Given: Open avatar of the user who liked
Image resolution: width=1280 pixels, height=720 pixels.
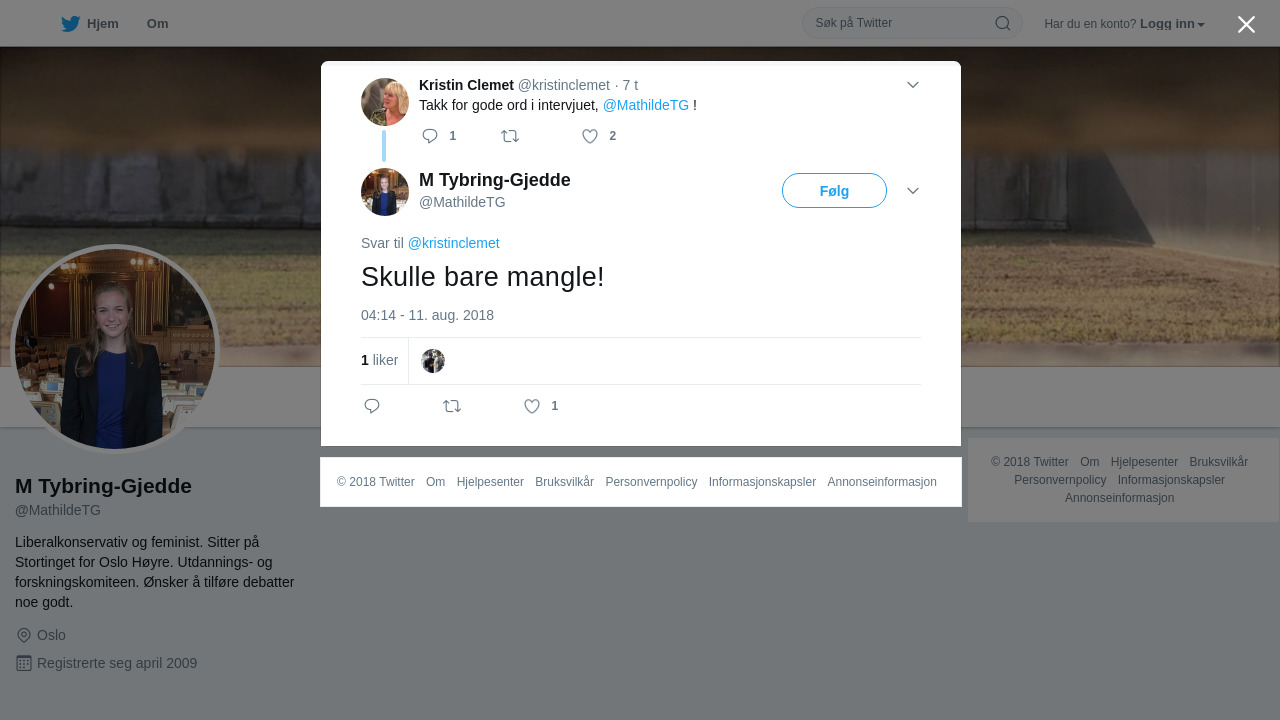Looking at the screenshot, I should pyautogui.click(x=433, y=361).
